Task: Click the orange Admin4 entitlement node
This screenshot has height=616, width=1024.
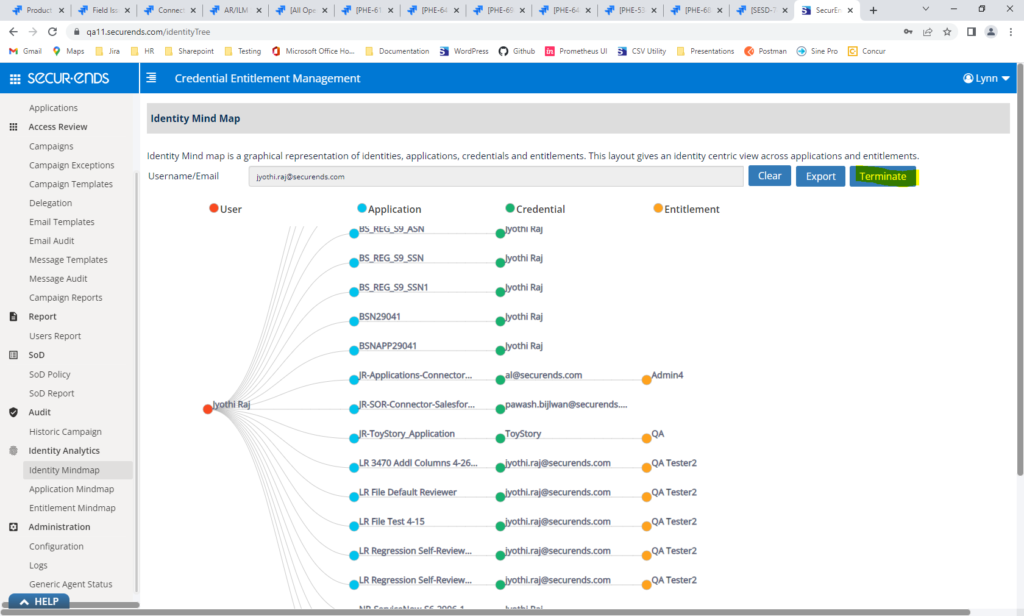Action: coord(647,380)
